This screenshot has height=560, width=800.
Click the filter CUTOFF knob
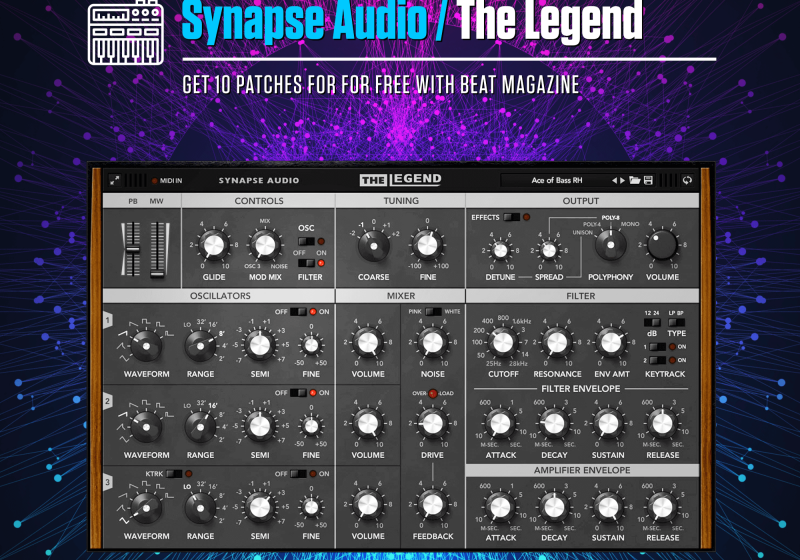coord(503,343)
